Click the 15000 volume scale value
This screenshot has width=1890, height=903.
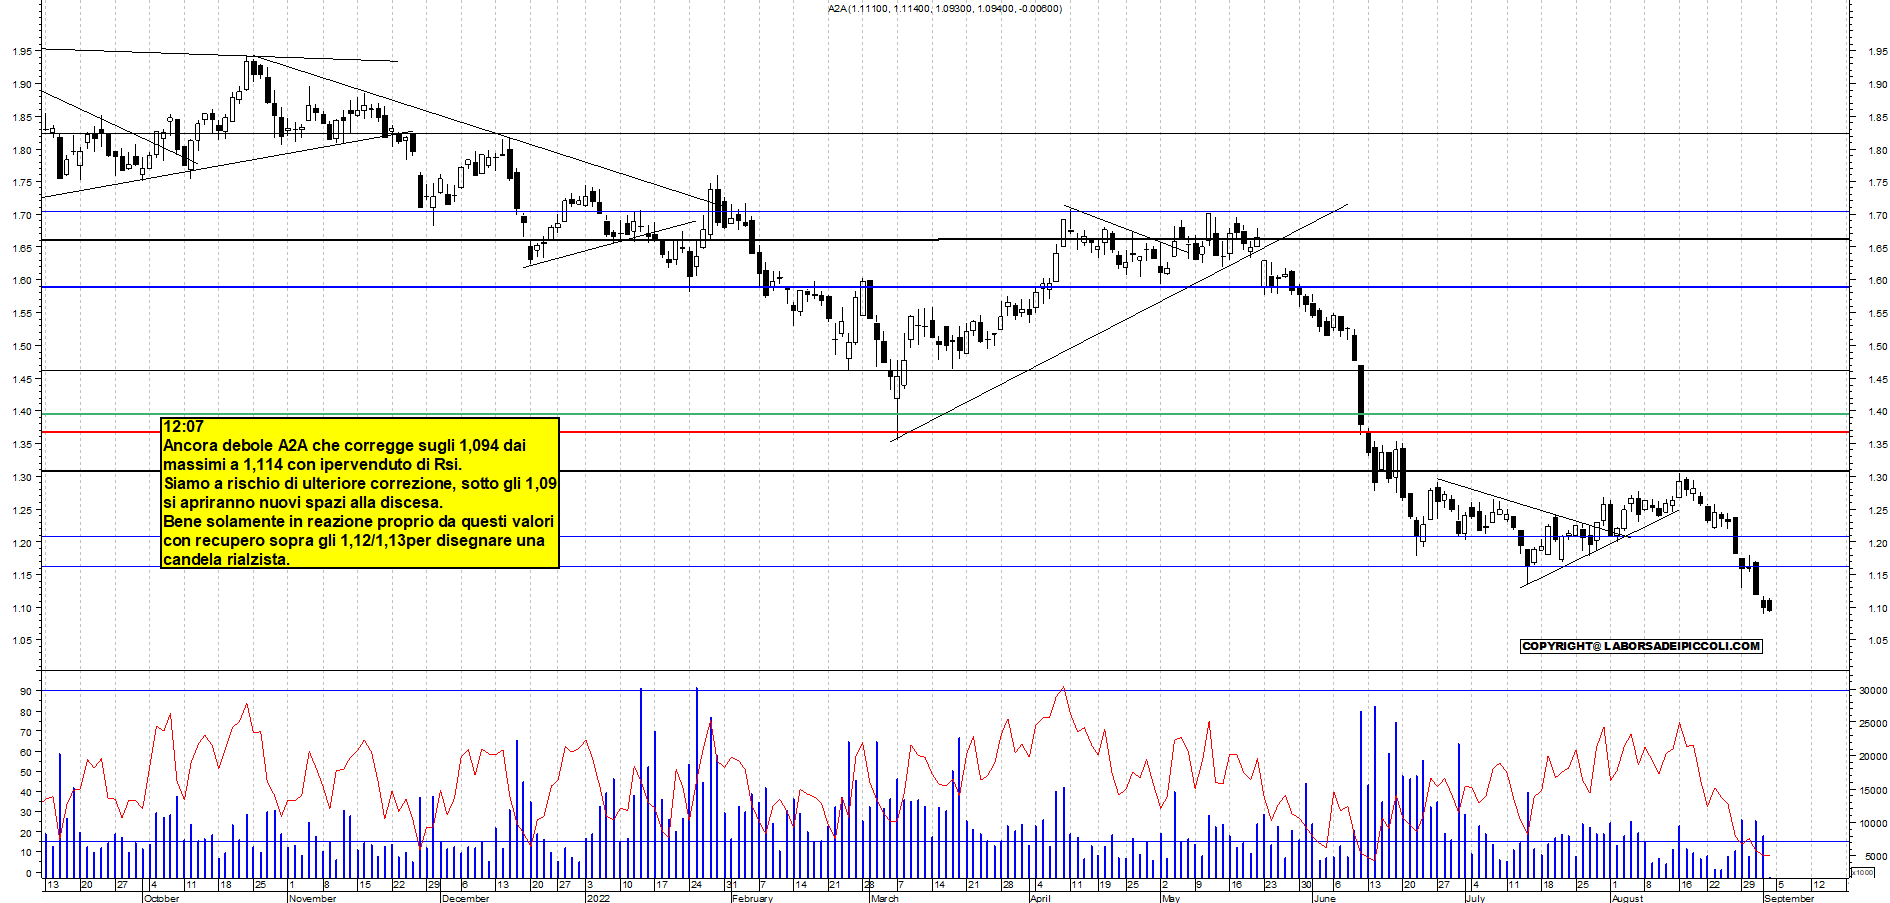1872,790
